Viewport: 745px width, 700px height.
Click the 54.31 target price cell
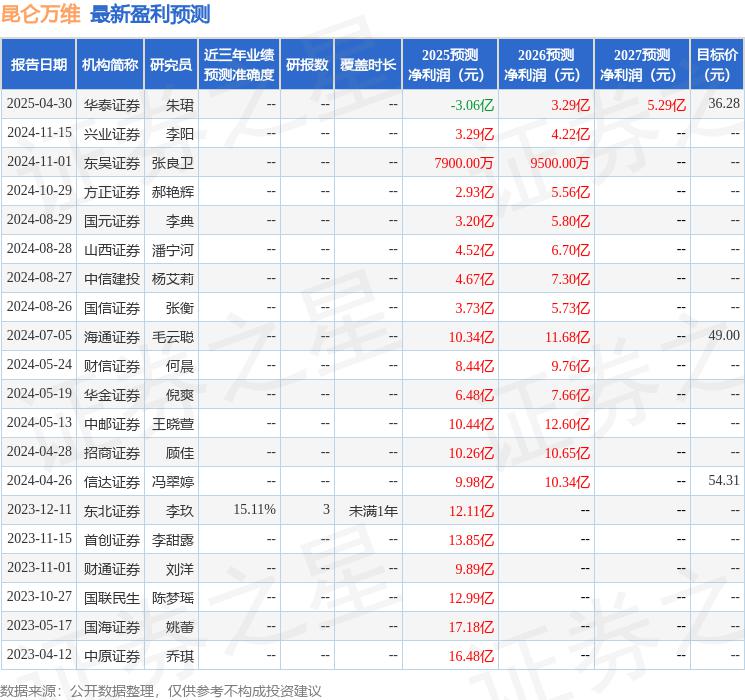coord(724,480)
